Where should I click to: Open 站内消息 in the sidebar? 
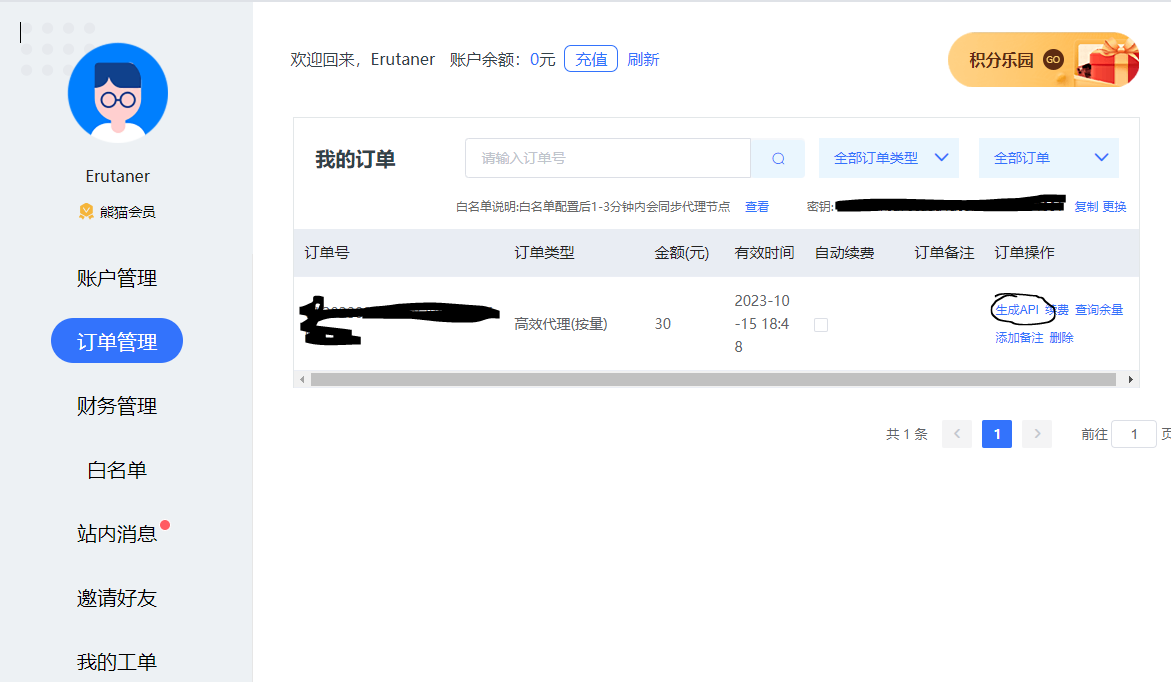point(117,534)
